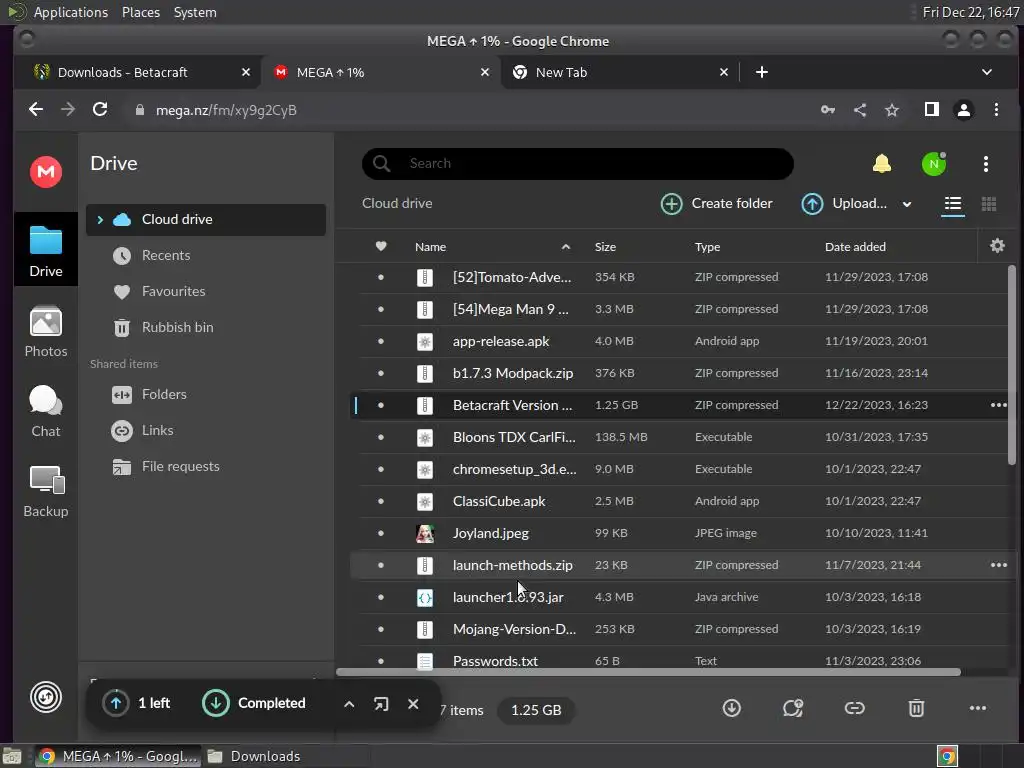Select the Drive section in sidebar

pos(46,250)
